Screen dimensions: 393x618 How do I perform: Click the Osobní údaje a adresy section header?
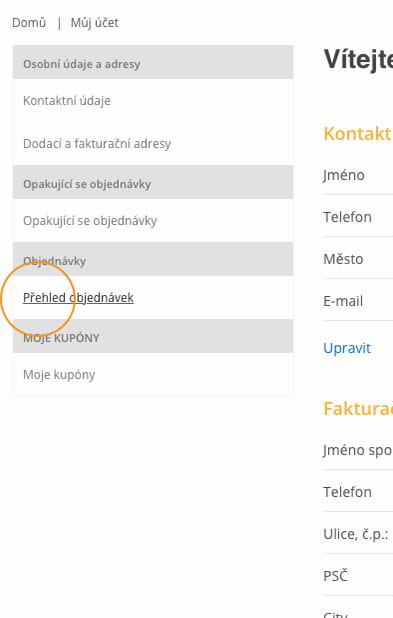(x=153, y=62)
